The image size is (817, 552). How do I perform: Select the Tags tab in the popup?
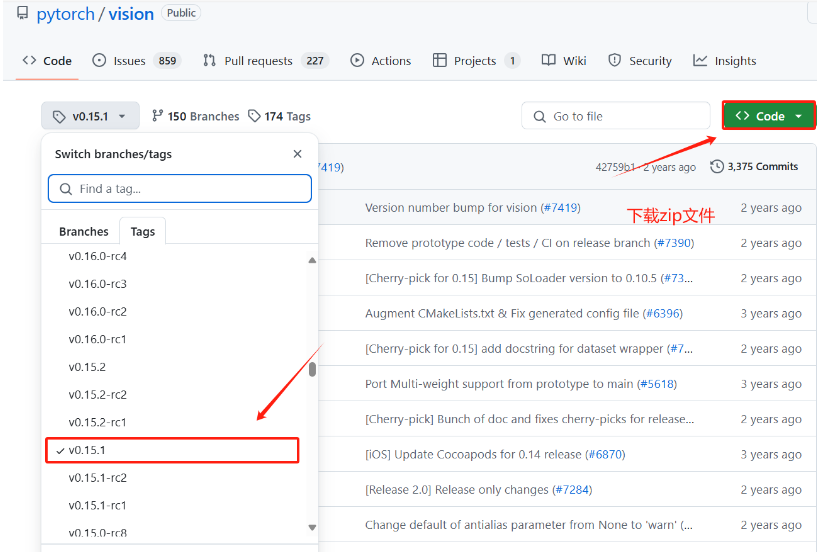click(x=143, y=231)
